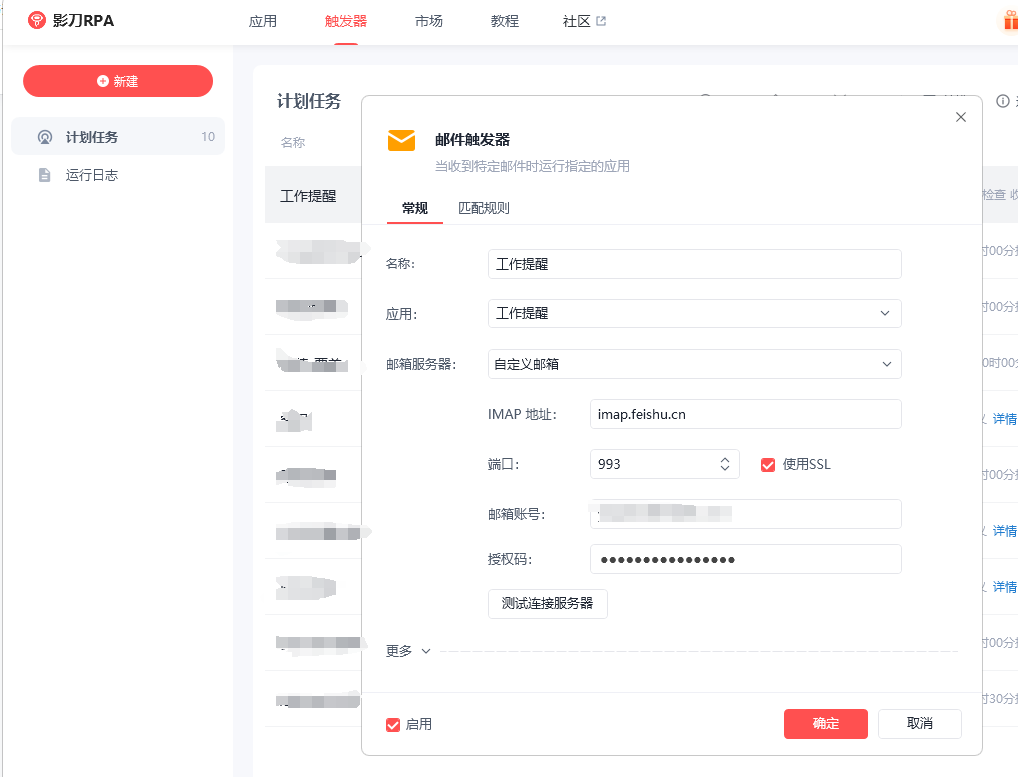1018x777 pixels.
Task: Open the gift box icon
Action: pos(1010,21)
